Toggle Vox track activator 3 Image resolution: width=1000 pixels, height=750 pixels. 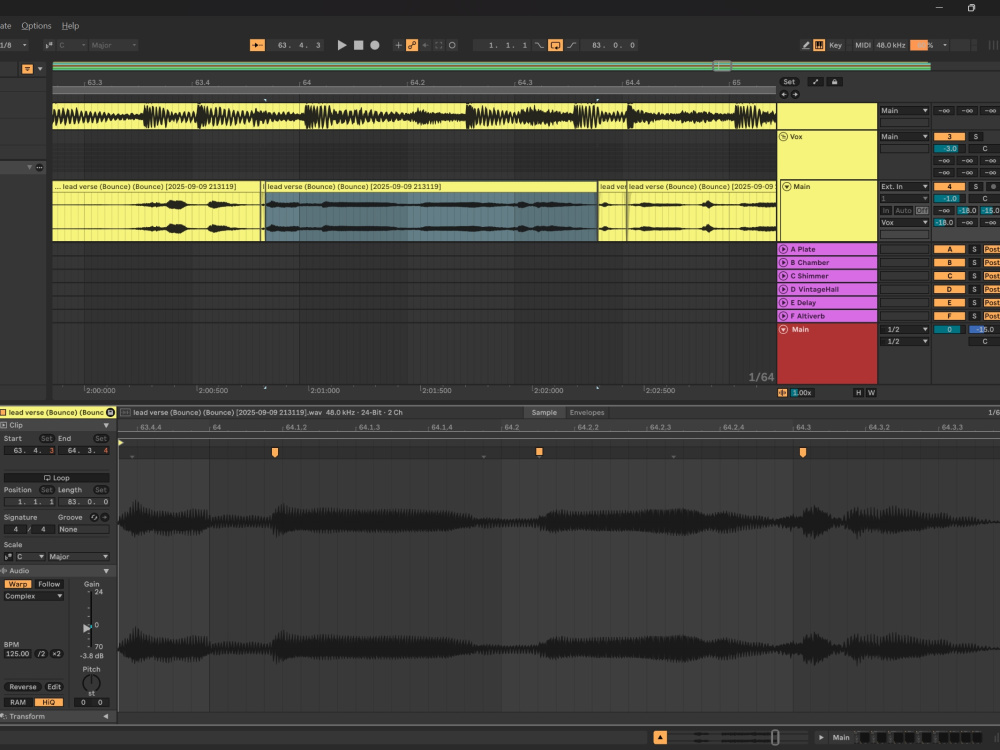[x=949, y=136]
